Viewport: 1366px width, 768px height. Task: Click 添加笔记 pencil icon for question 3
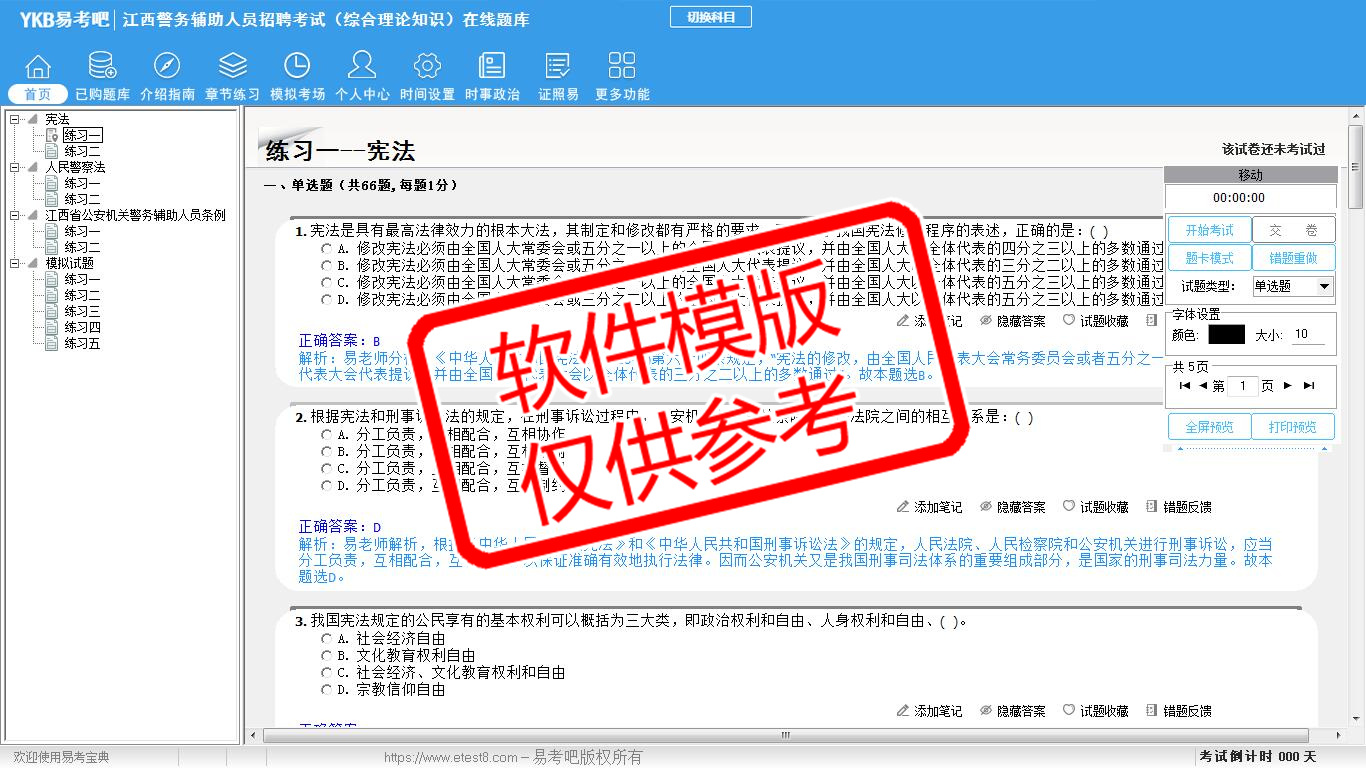coord(903,711)
